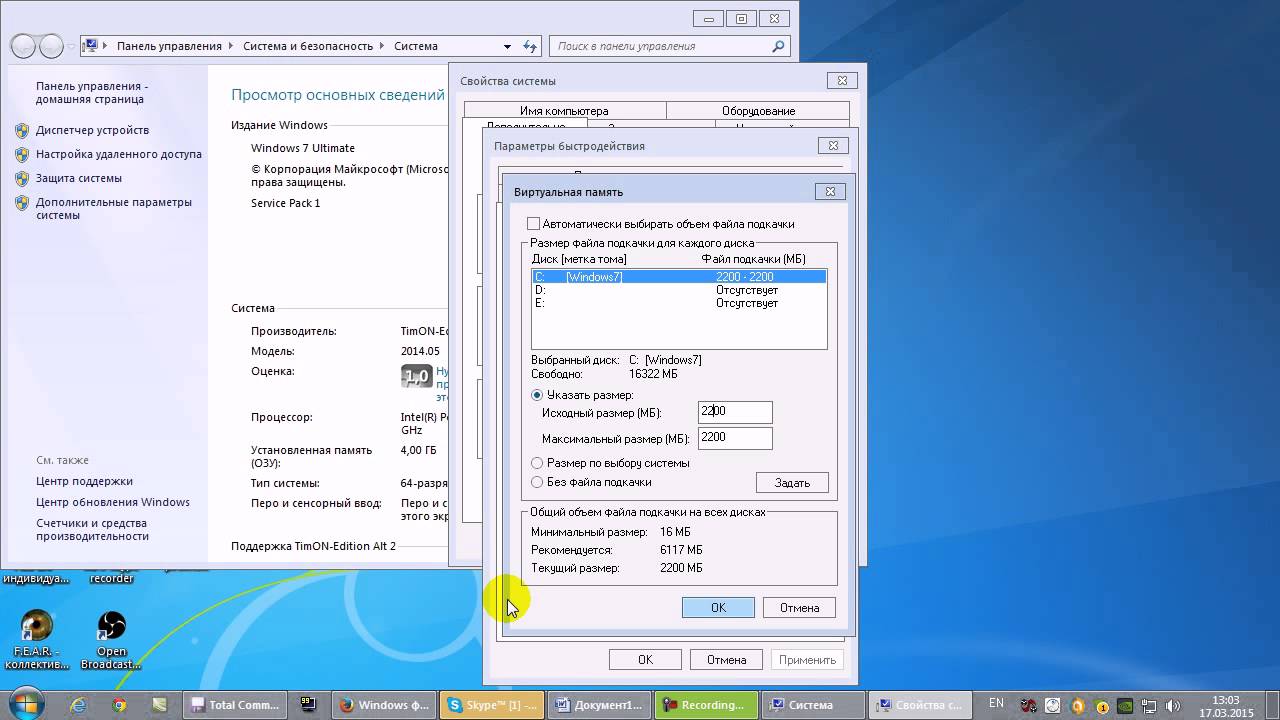Click the Windows Experience 1,0 rating badge
Viewport: 1280px width, 720px height.
(416, 376)
